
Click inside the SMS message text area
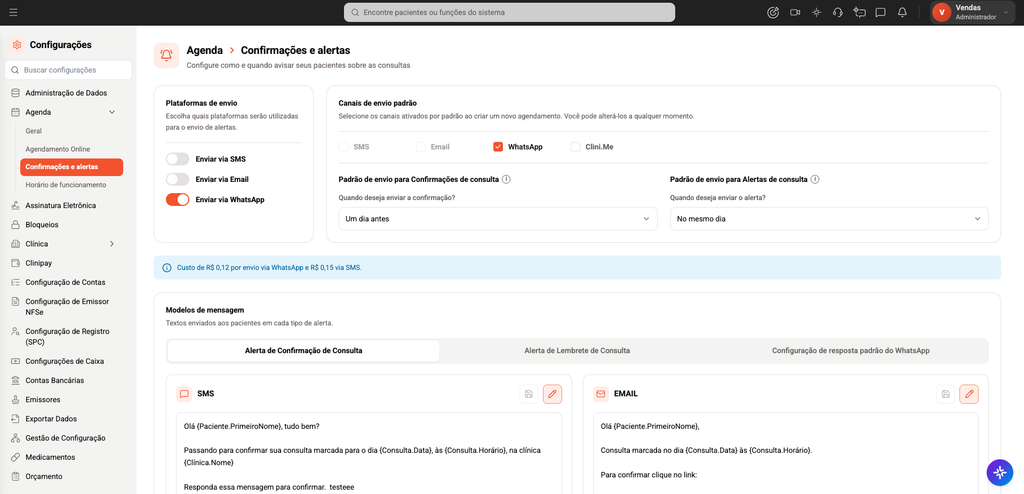coord(369,453)
